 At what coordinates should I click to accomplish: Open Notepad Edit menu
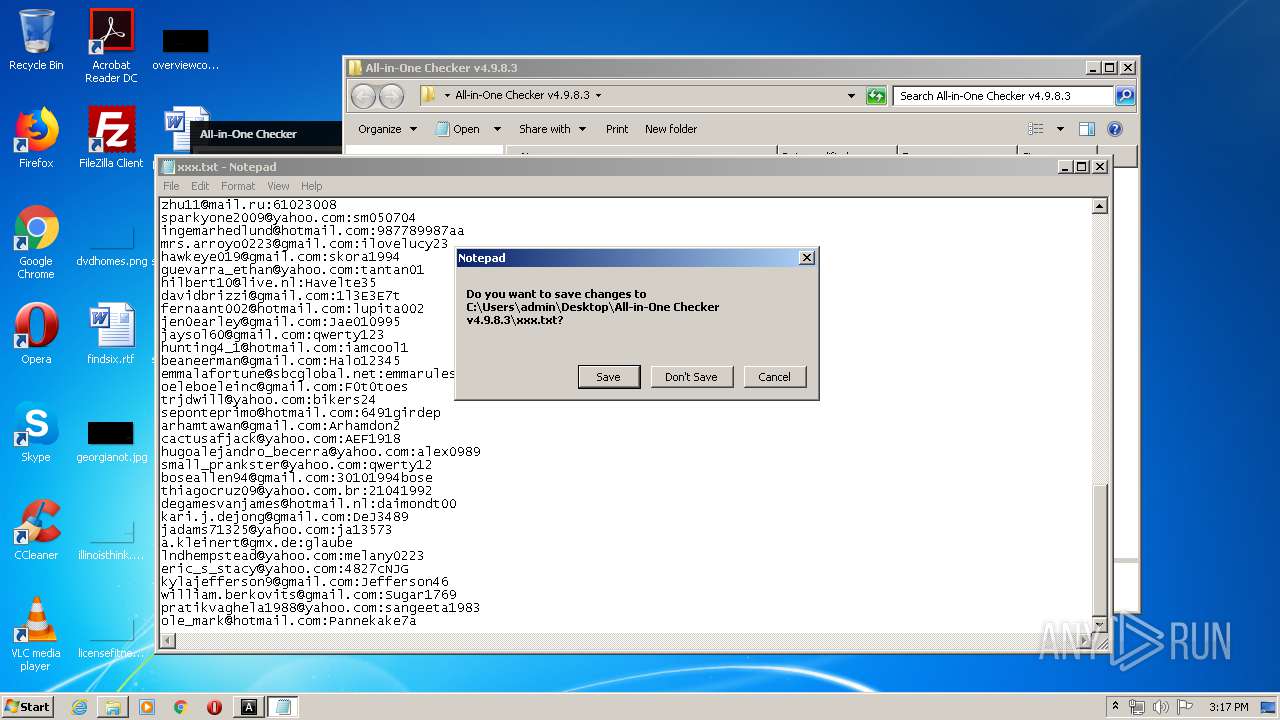[200, 186]
